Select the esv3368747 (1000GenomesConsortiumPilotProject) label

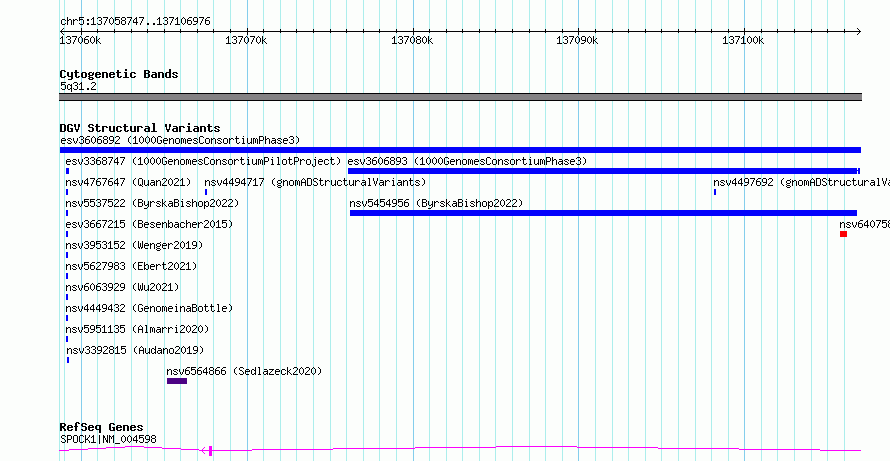click(x=203, y=161)
